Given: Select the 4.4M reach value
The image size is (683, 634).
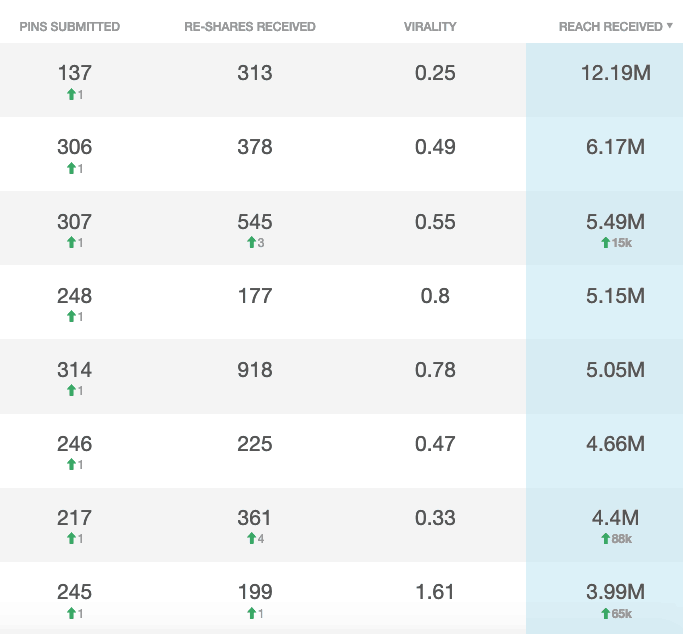Looking at the screenshot, I should (615, 518).
